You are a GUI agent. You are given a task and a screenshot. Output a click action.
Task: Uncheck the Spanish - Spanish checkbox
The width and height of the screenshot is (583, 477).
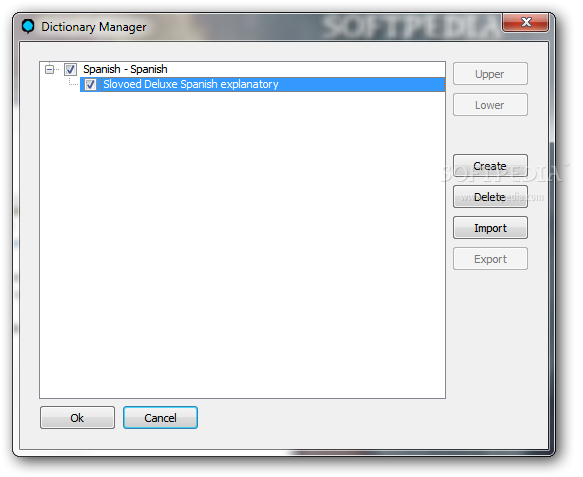70,69
